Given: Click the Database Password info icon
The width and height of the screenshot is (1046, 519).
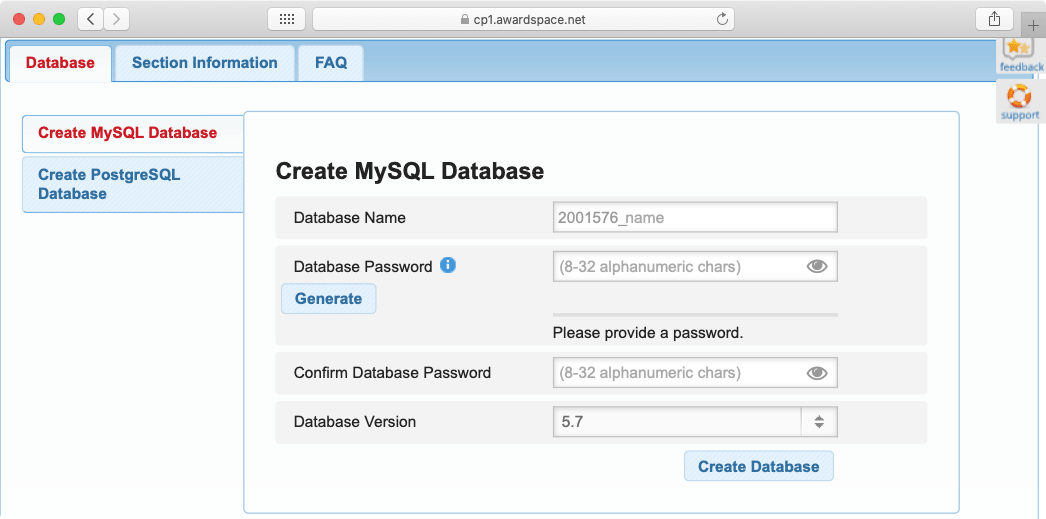Looking at the screenshot, I should click(x=448, y=266).
